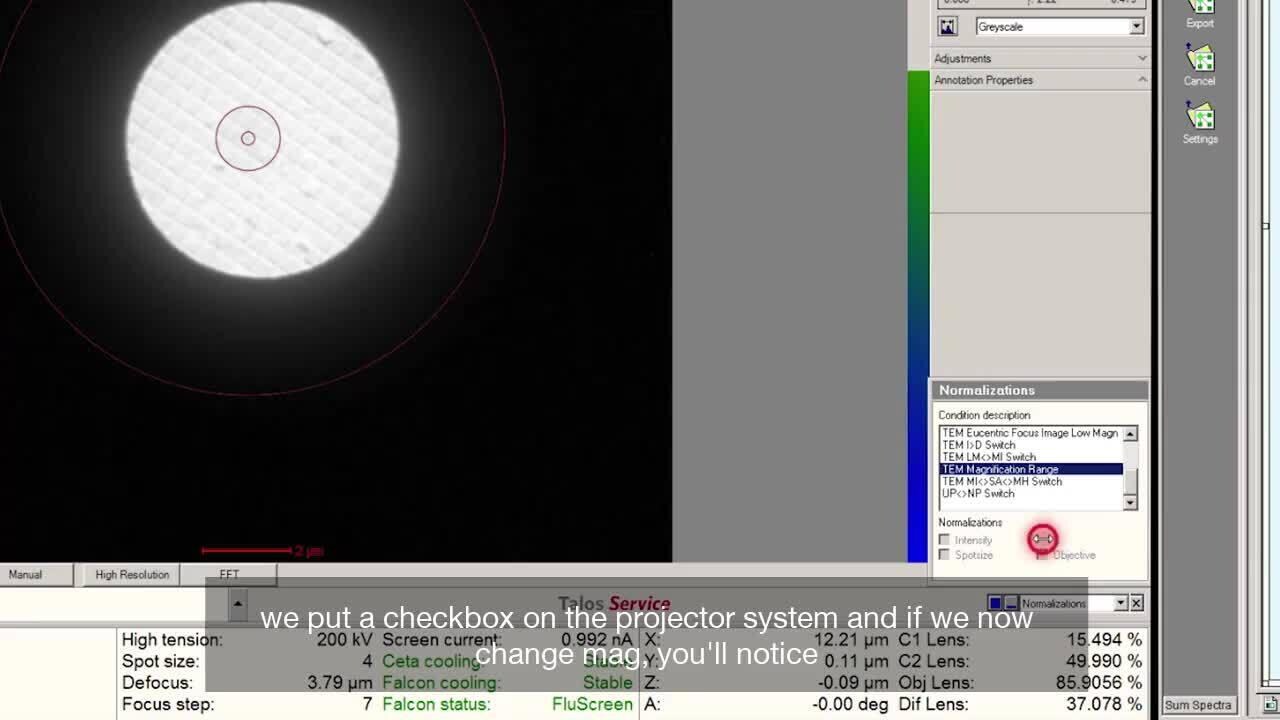Switch to the Manual tab

click(x=26, y=575)
